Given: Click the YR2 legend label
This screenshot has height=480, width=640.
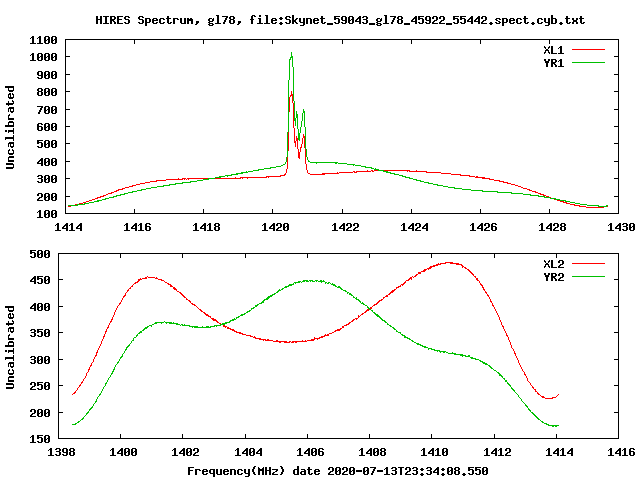Looking at the screenshot, I should [x=553, y=277].
